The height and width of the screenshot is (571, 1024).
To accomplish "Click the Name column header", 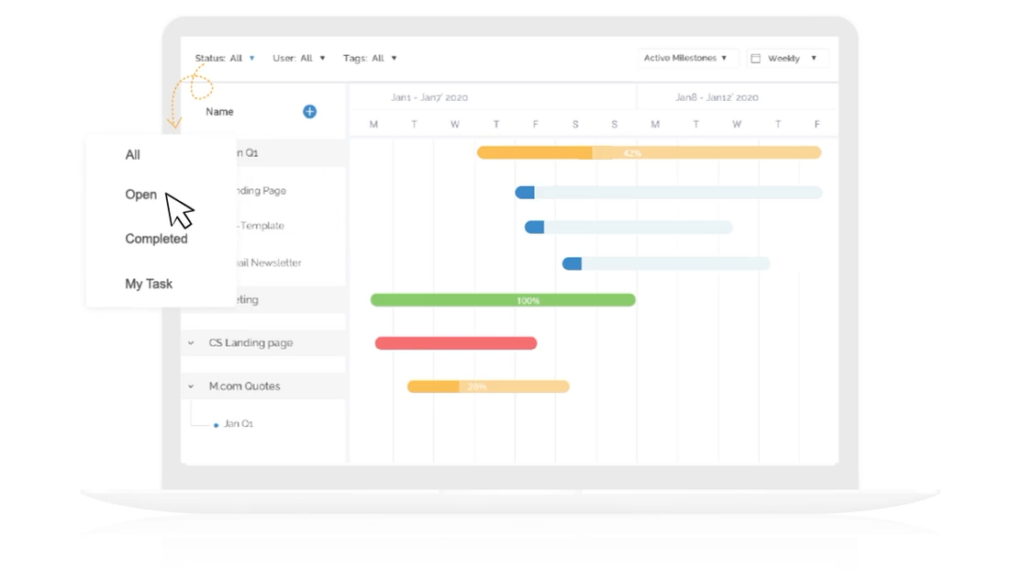I will (219, 112).
